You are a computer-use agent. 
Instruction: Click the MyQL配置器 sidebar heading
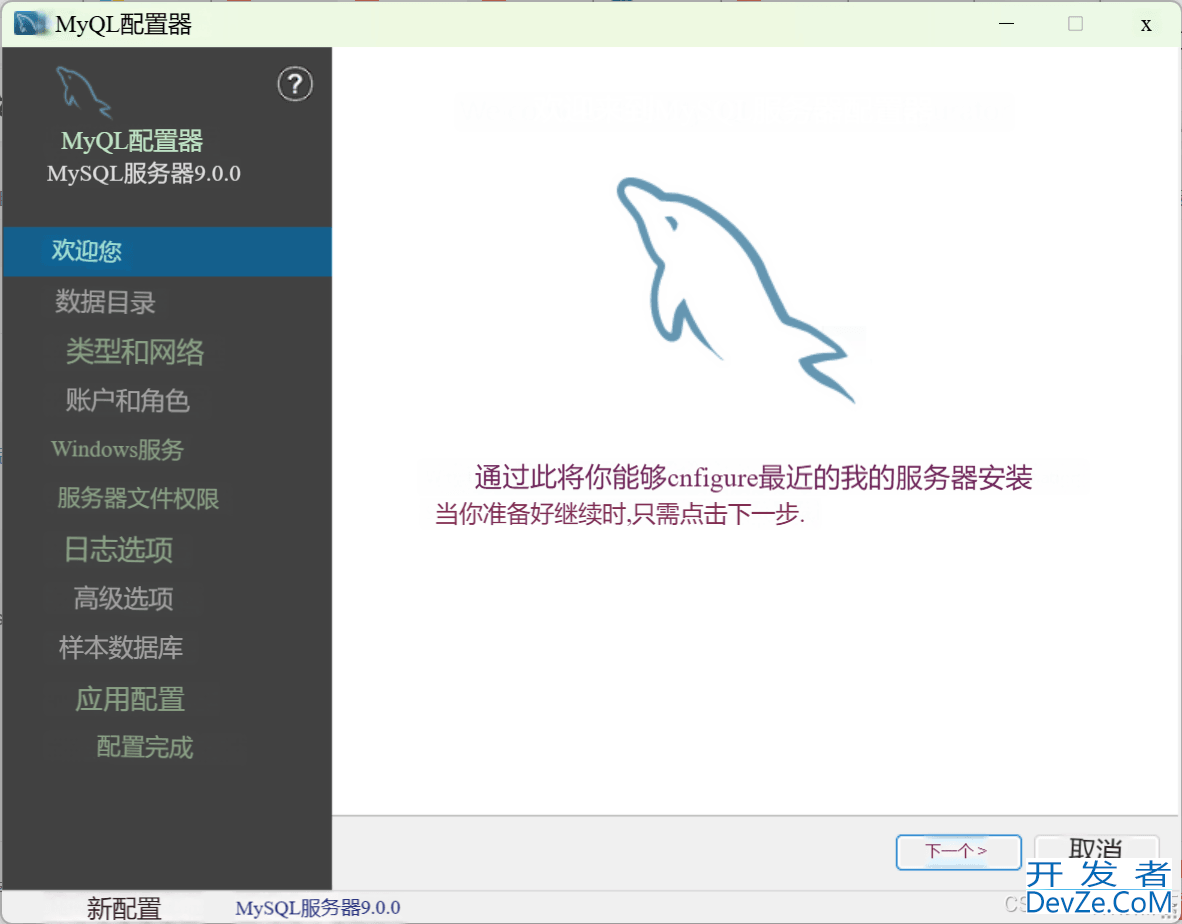(132, 141)
